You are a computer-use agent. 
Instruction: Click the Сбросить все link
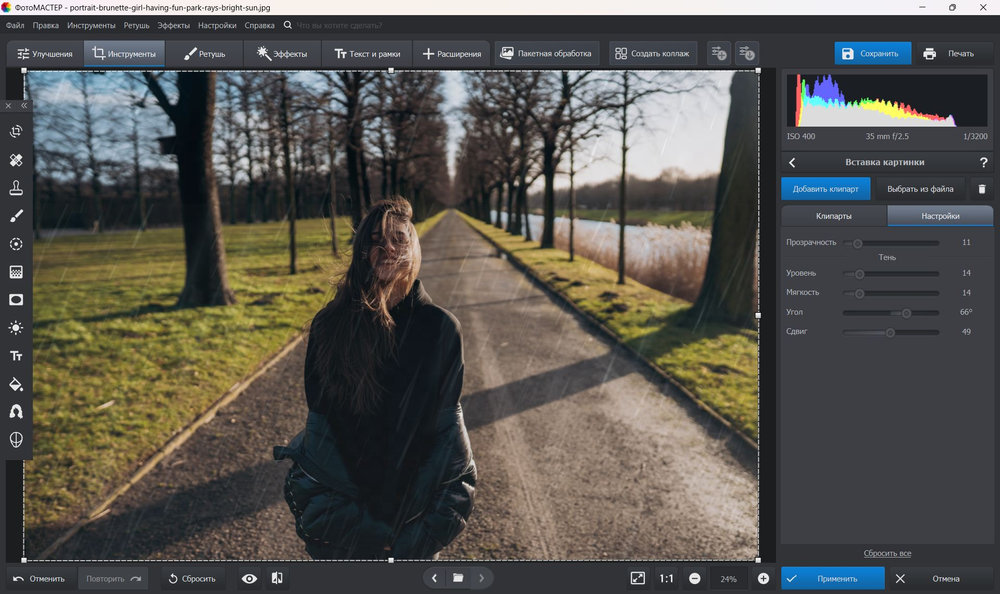pyautogui.click(x=887, y=553)
